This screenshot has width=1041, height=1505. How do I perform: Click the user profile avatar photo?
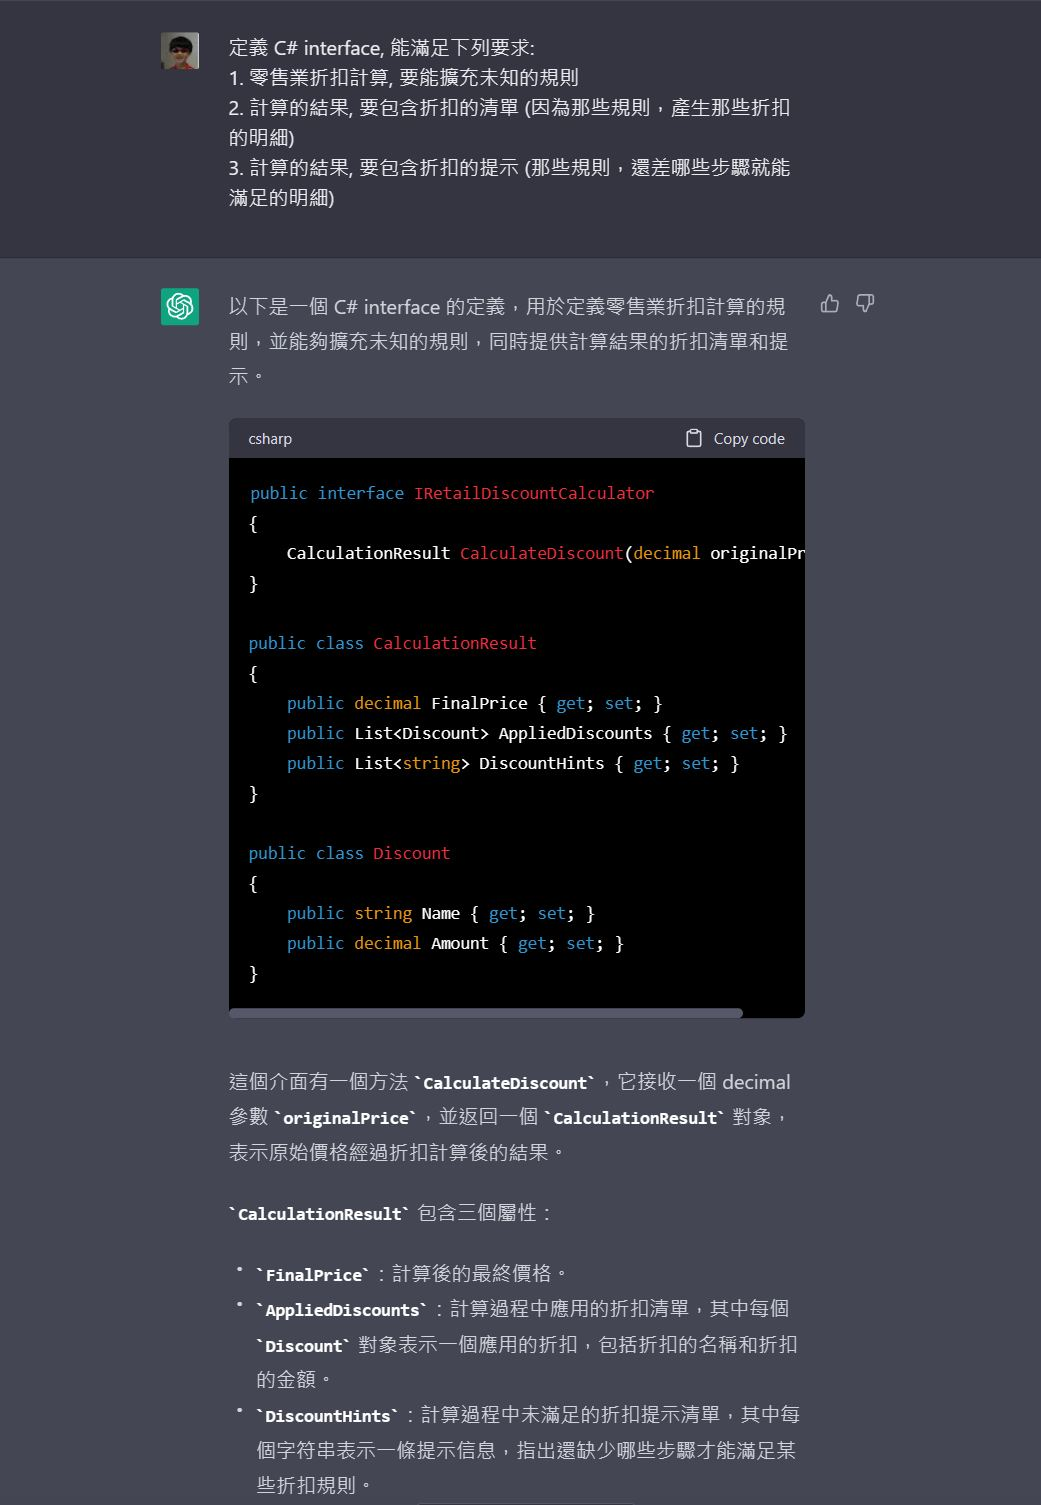click(x=180, y=51)
